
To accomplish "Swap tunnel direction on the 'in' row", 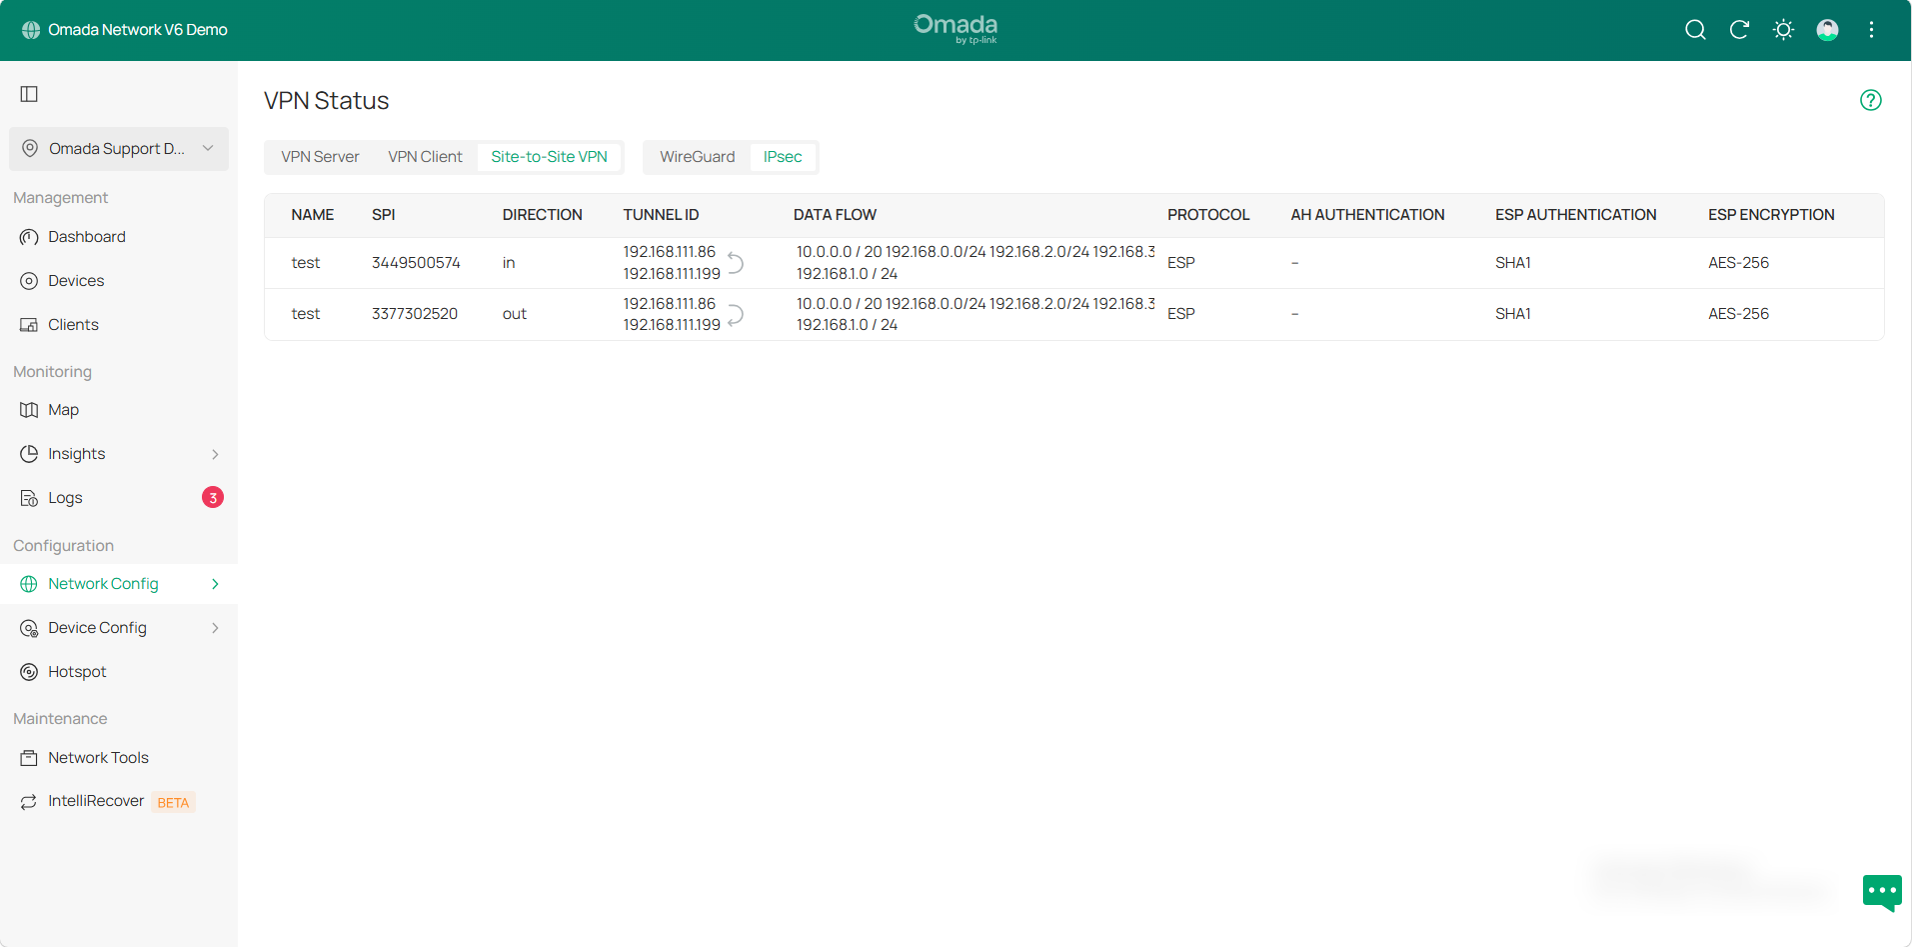I will tap(736, 262).
